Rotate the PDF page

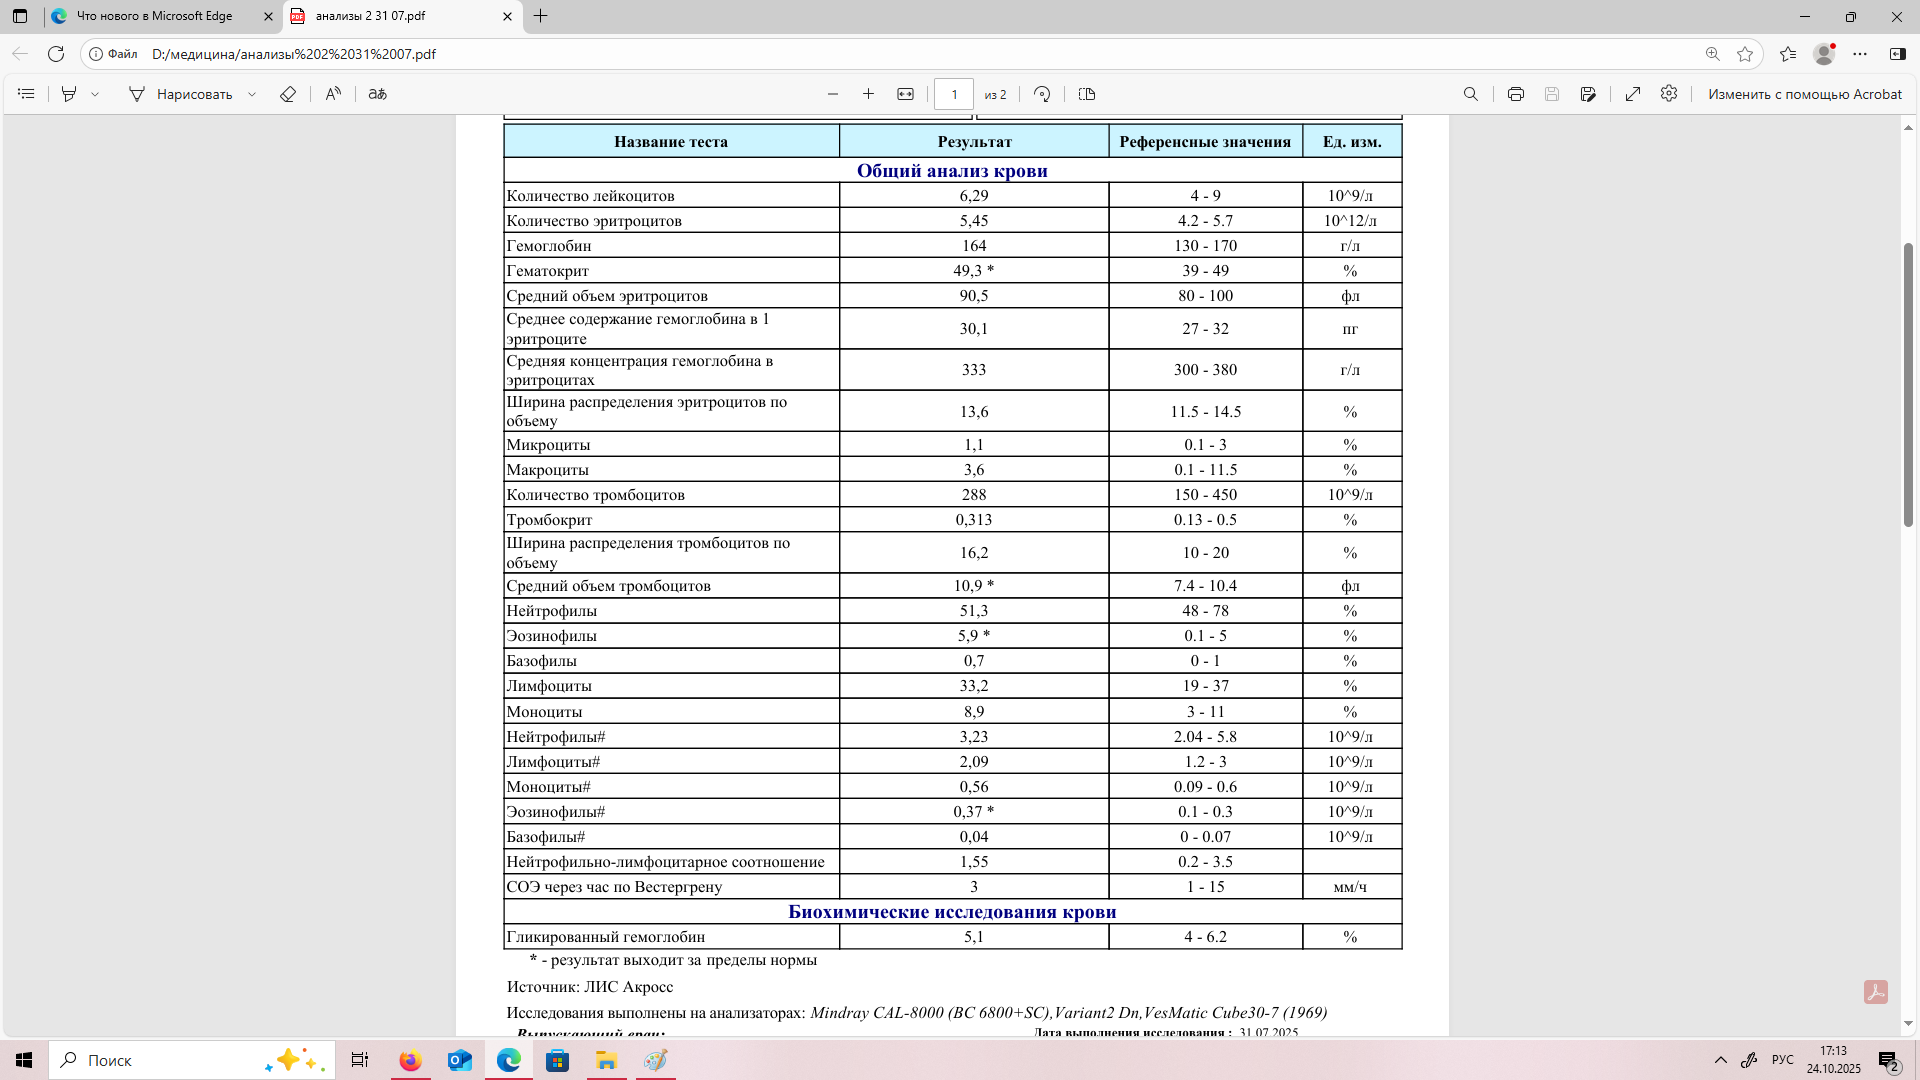click(1042, 94)
